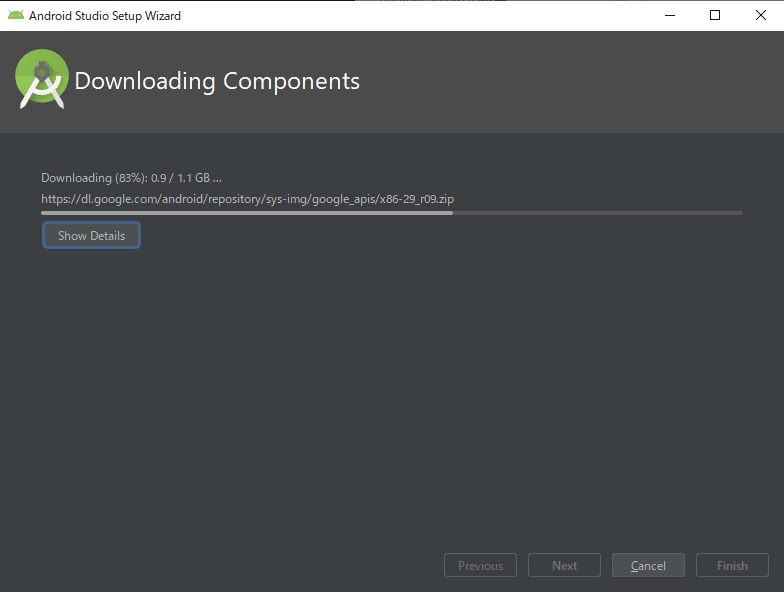Click the Cancel button
784x592 pixels.
click(648, 566)
